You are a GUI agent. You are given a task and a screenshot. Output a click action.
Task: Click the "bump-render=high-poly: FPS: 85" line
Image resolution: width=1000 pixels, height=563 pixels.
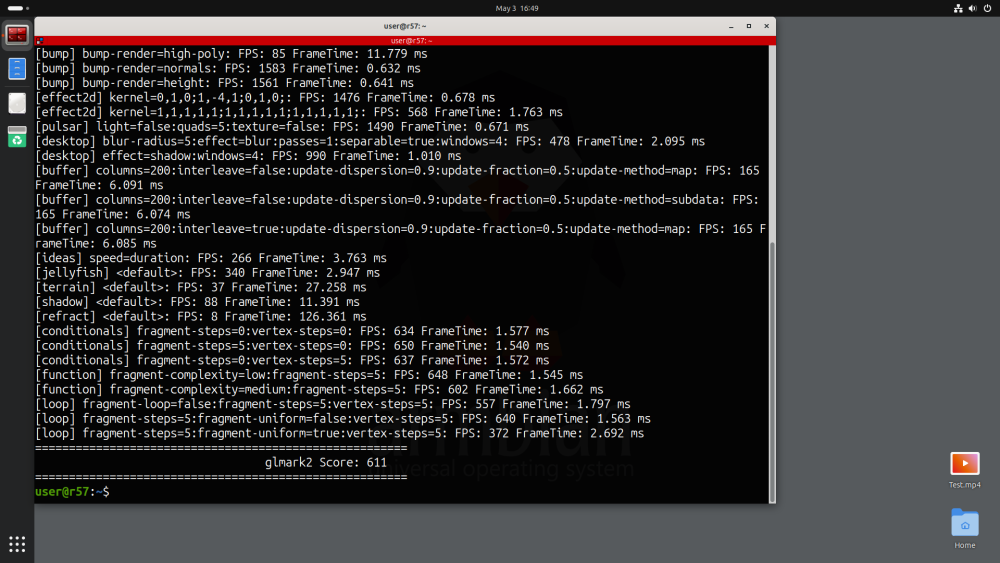point(231,54)
